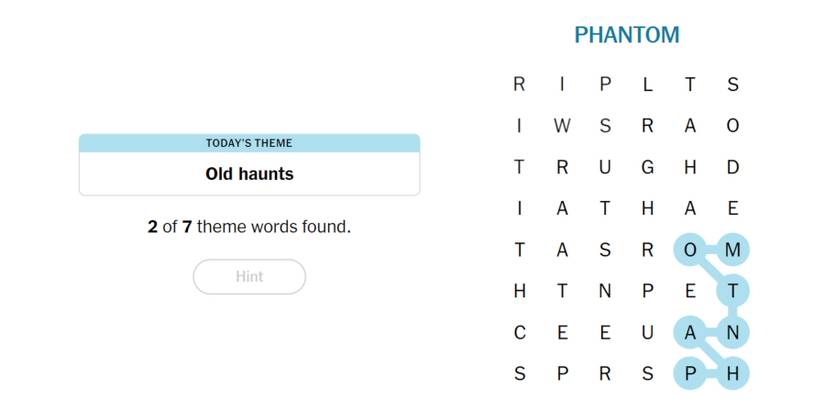Select the letter L in the top row

point(647,85)
